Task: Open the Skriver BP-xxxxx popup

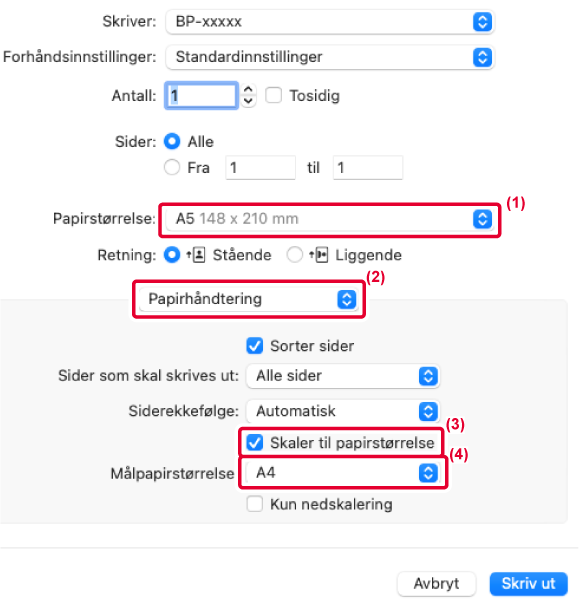Action: click(x=330, y=22)
